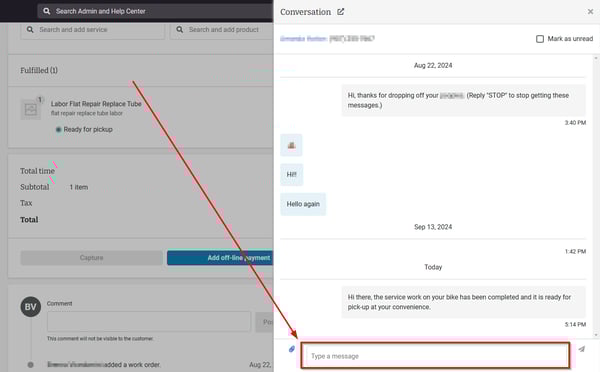Viewport: 600px width, 372px height.
Task: Check the Mark as unread checkbox
Action: pos(540,39)
